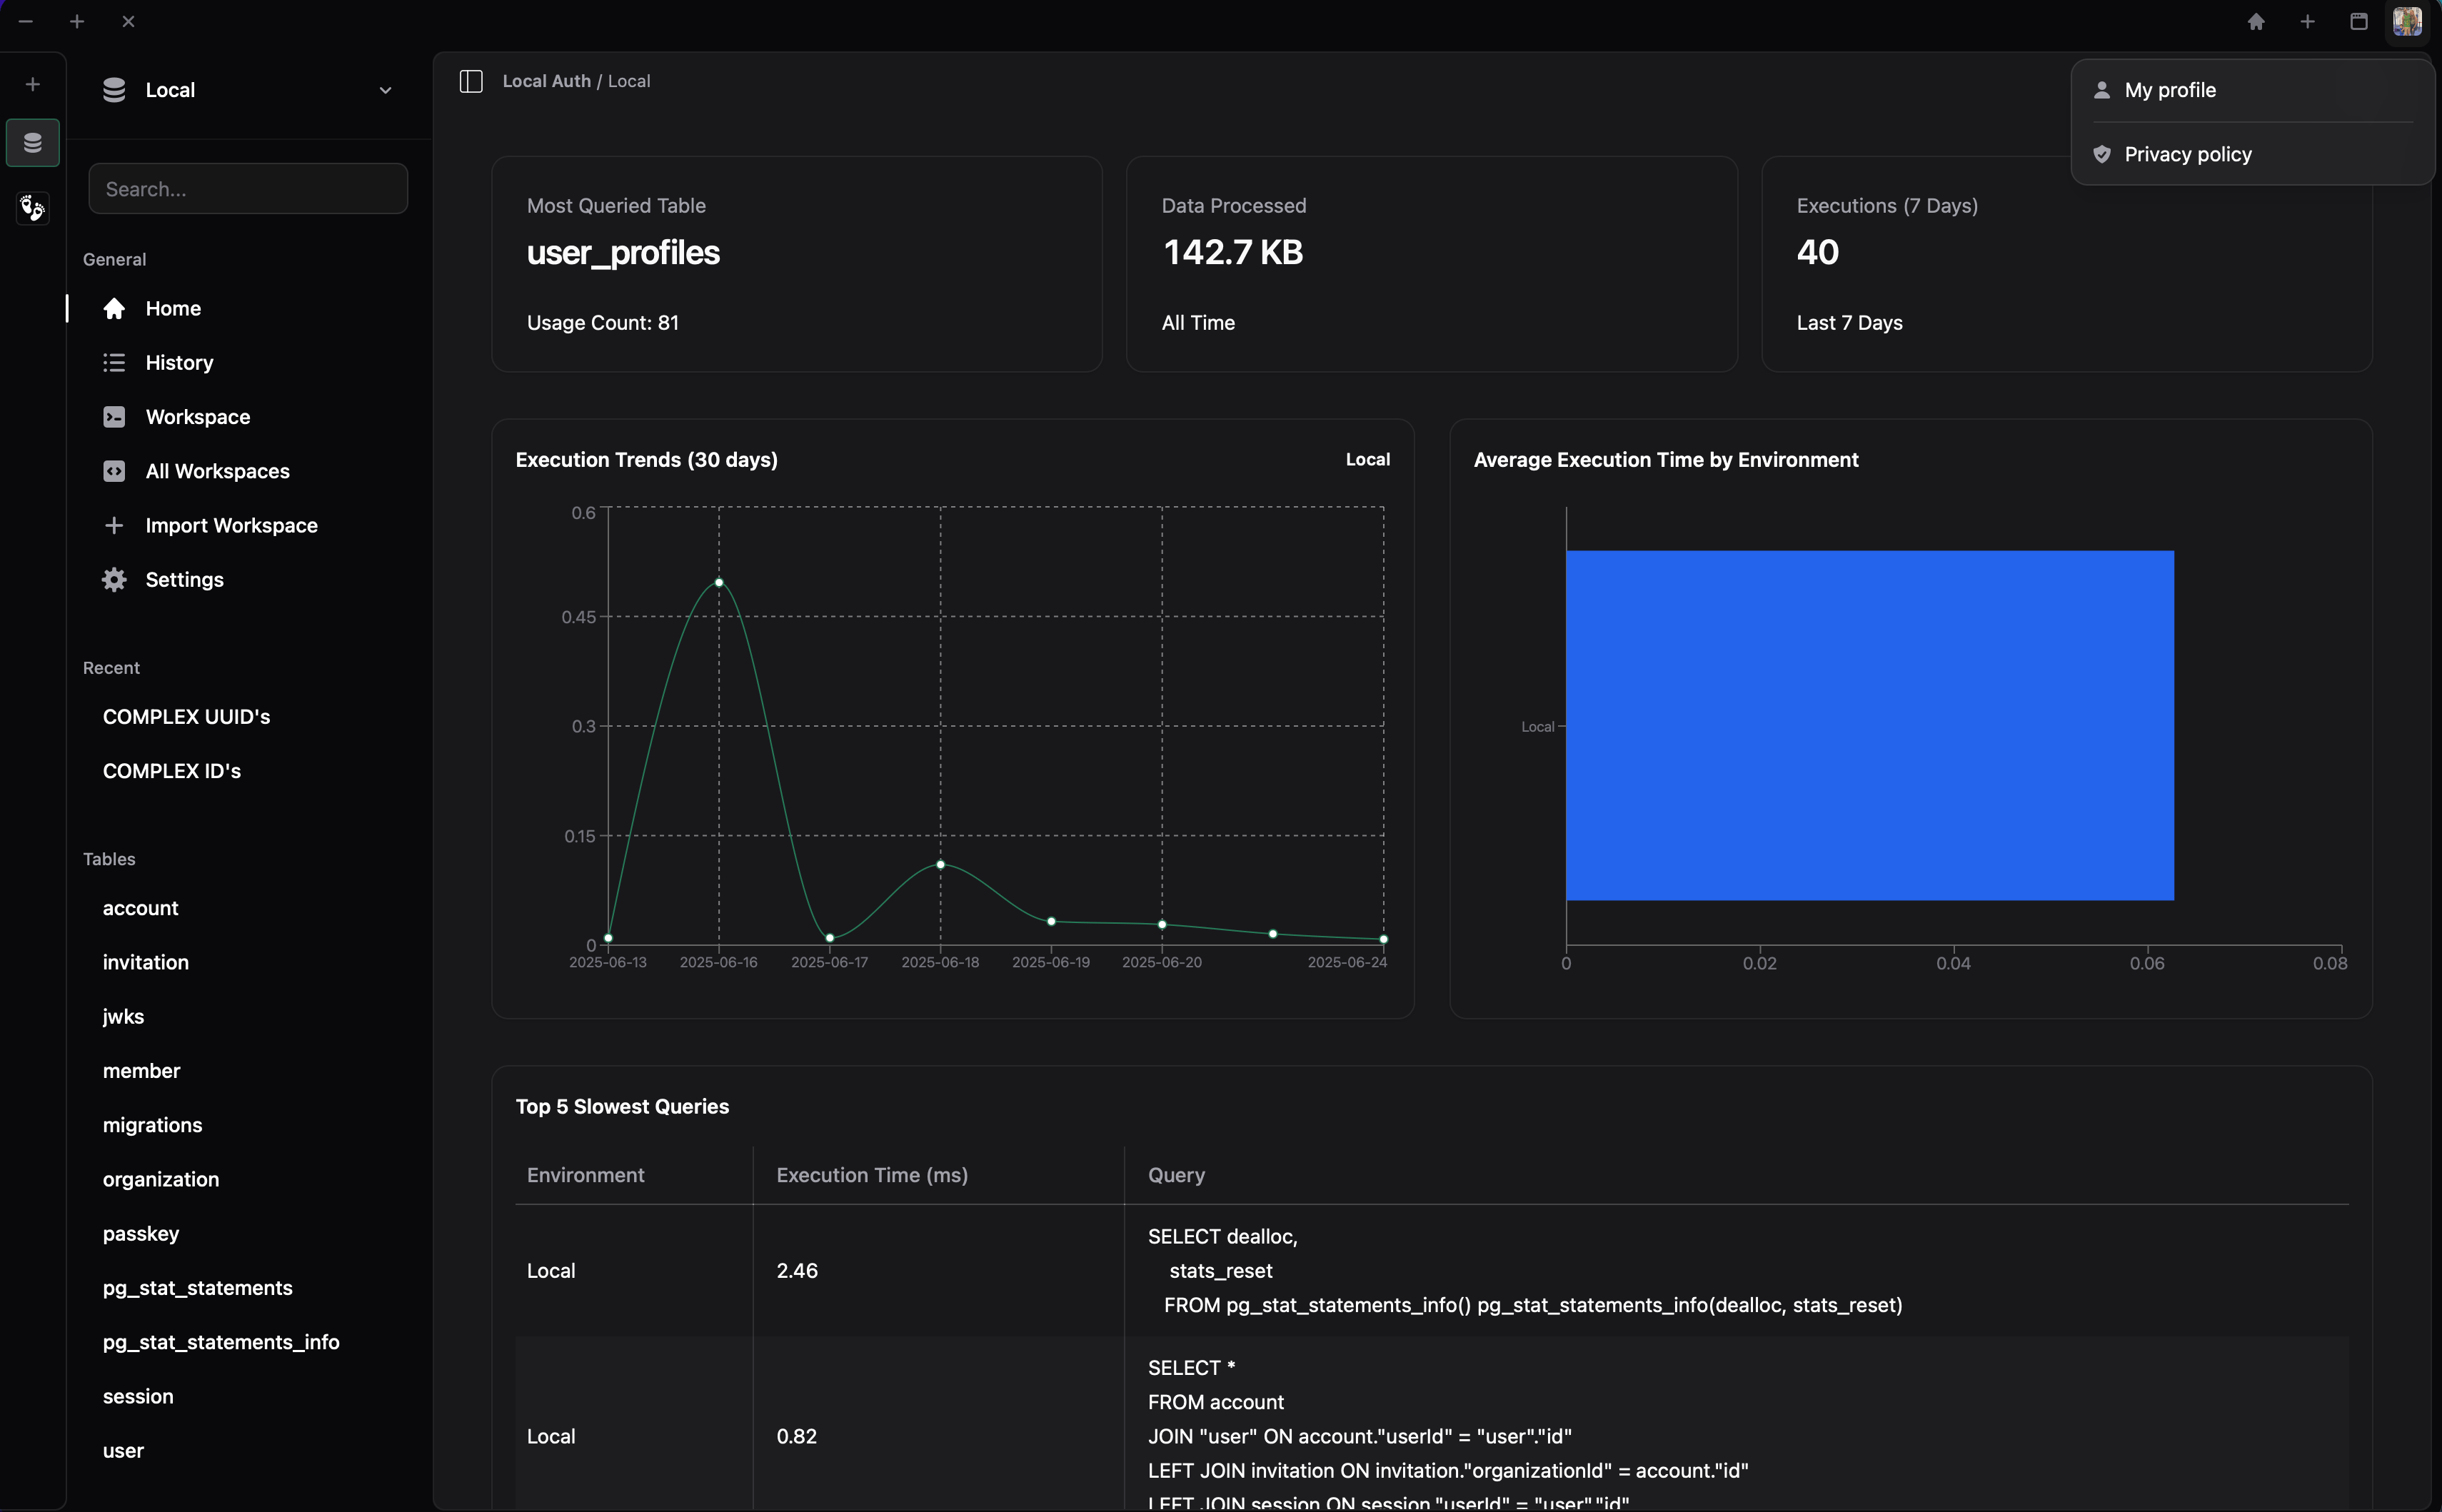Viewport: 2442px width, 1512px height.
Task: Click the 142.7 KB data processed value
Action: pyautogui.click(x=1232, y=252)
